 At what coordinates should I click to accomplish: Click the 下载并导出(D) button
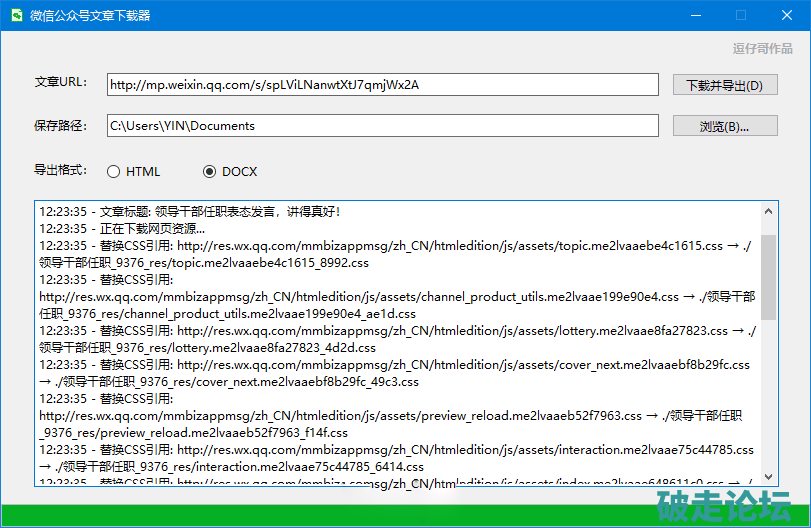click(725, 85)
